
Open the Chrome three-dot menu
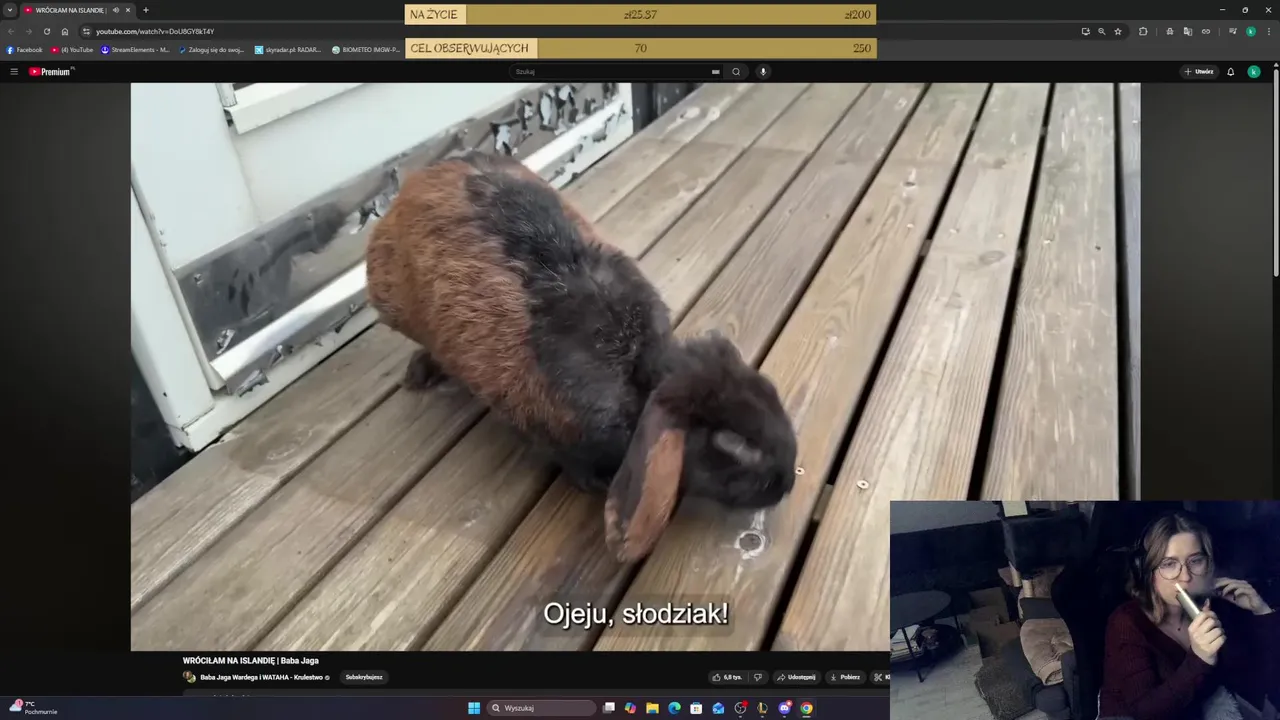[1268, 31]
